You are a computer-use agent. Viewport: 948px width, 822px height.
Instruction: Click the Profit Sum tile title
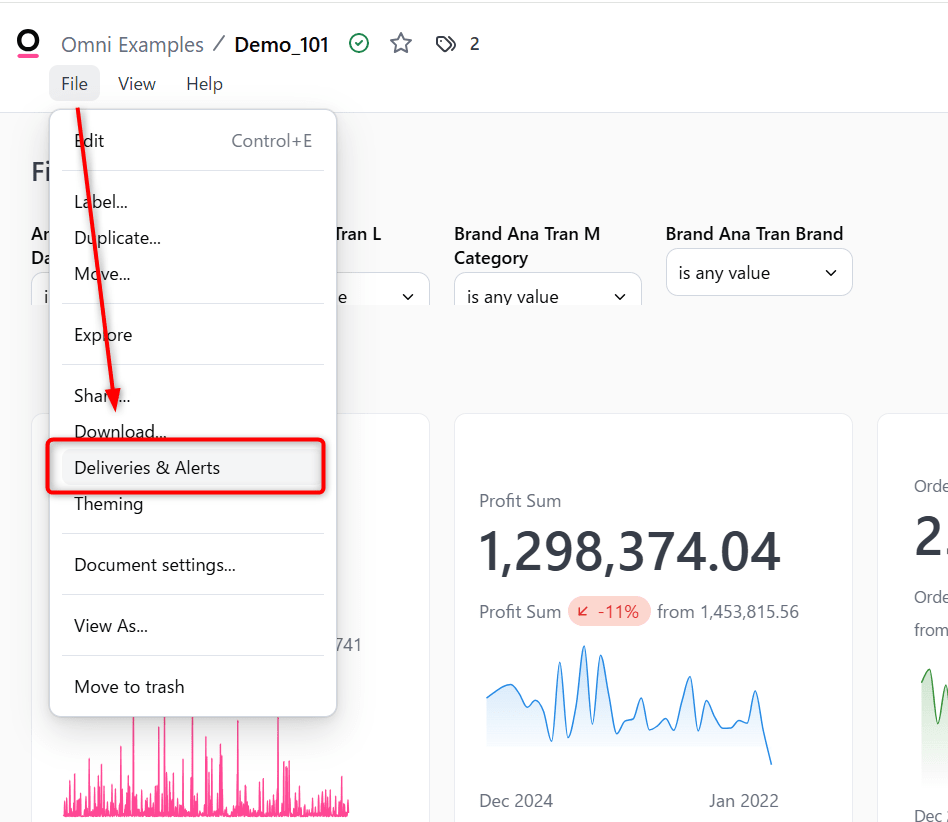tap(520, 501)
